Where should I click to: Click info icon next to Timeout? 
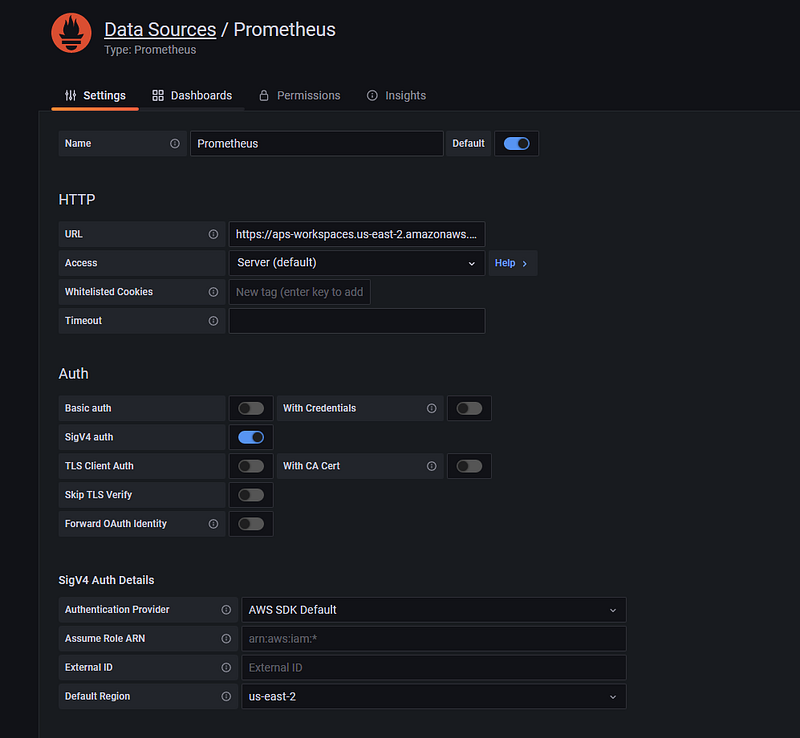213,321
